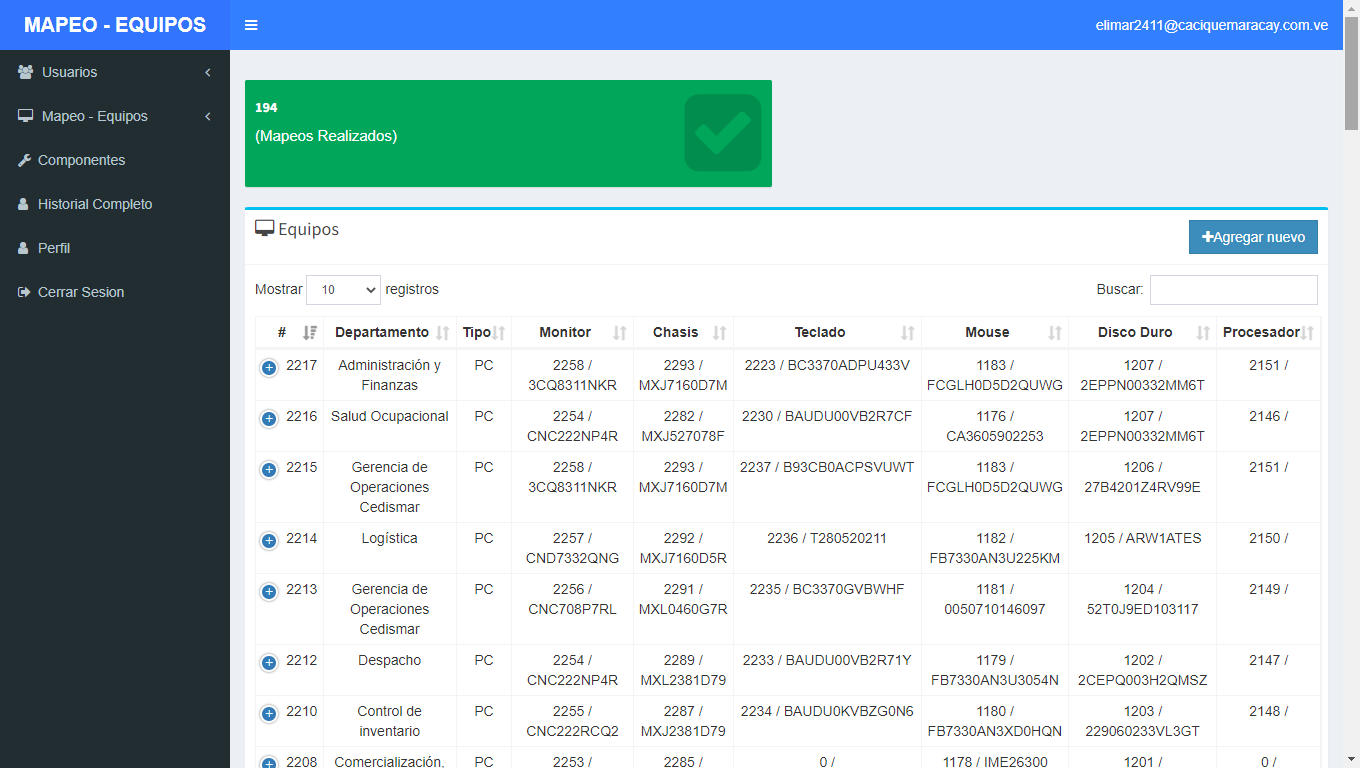
Task: Focus the Buscar search field
Action: 1234,290
